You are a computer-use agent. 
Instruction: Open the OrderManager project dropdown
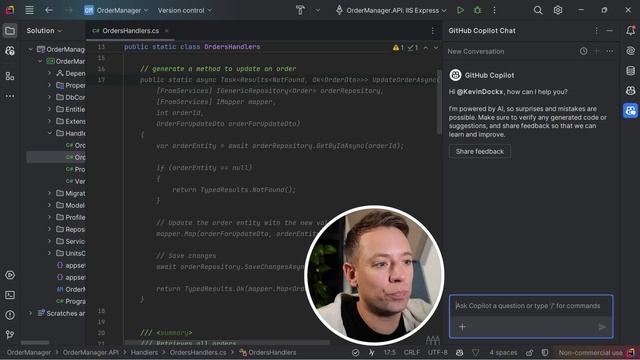116,10
